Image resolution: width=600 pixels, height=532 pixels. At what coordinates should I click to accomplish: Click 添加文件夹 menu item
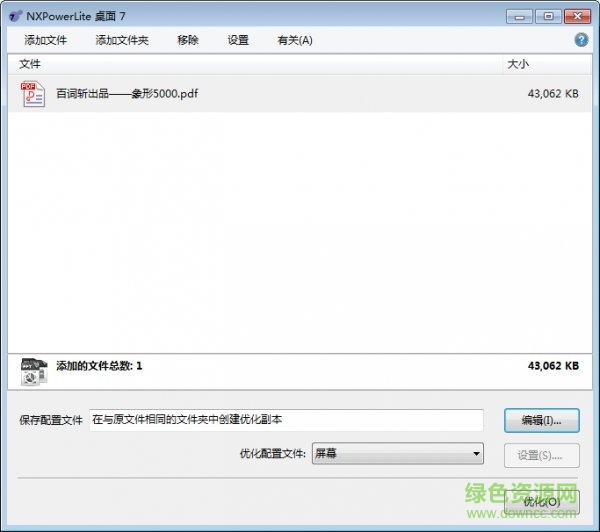point(122,40)
